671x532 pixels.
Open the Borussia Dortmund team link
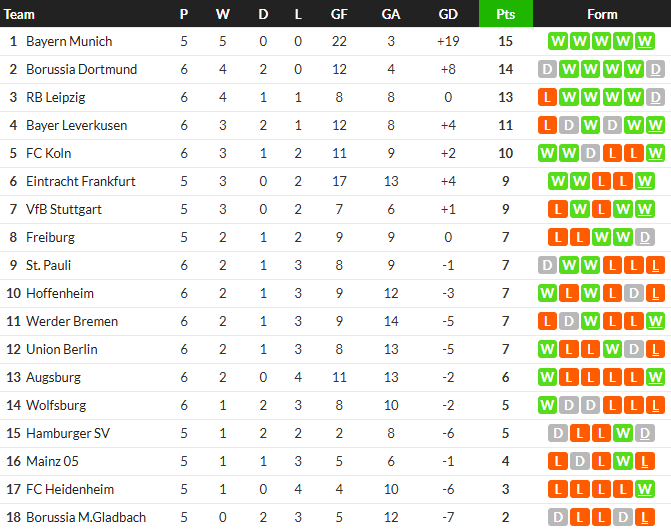pos(81,70)
